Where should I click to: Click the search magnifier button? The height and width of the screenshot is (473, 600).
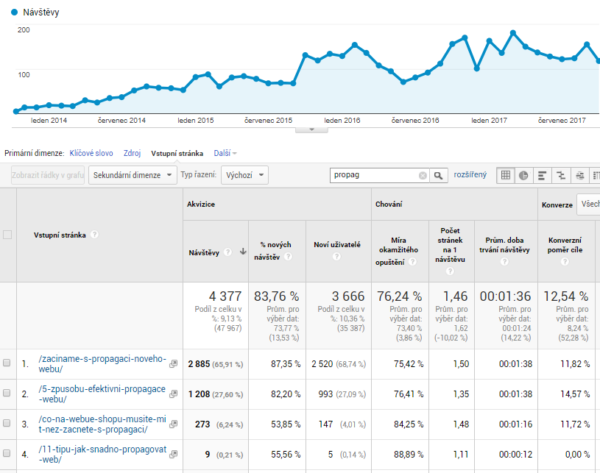(439, 175)
